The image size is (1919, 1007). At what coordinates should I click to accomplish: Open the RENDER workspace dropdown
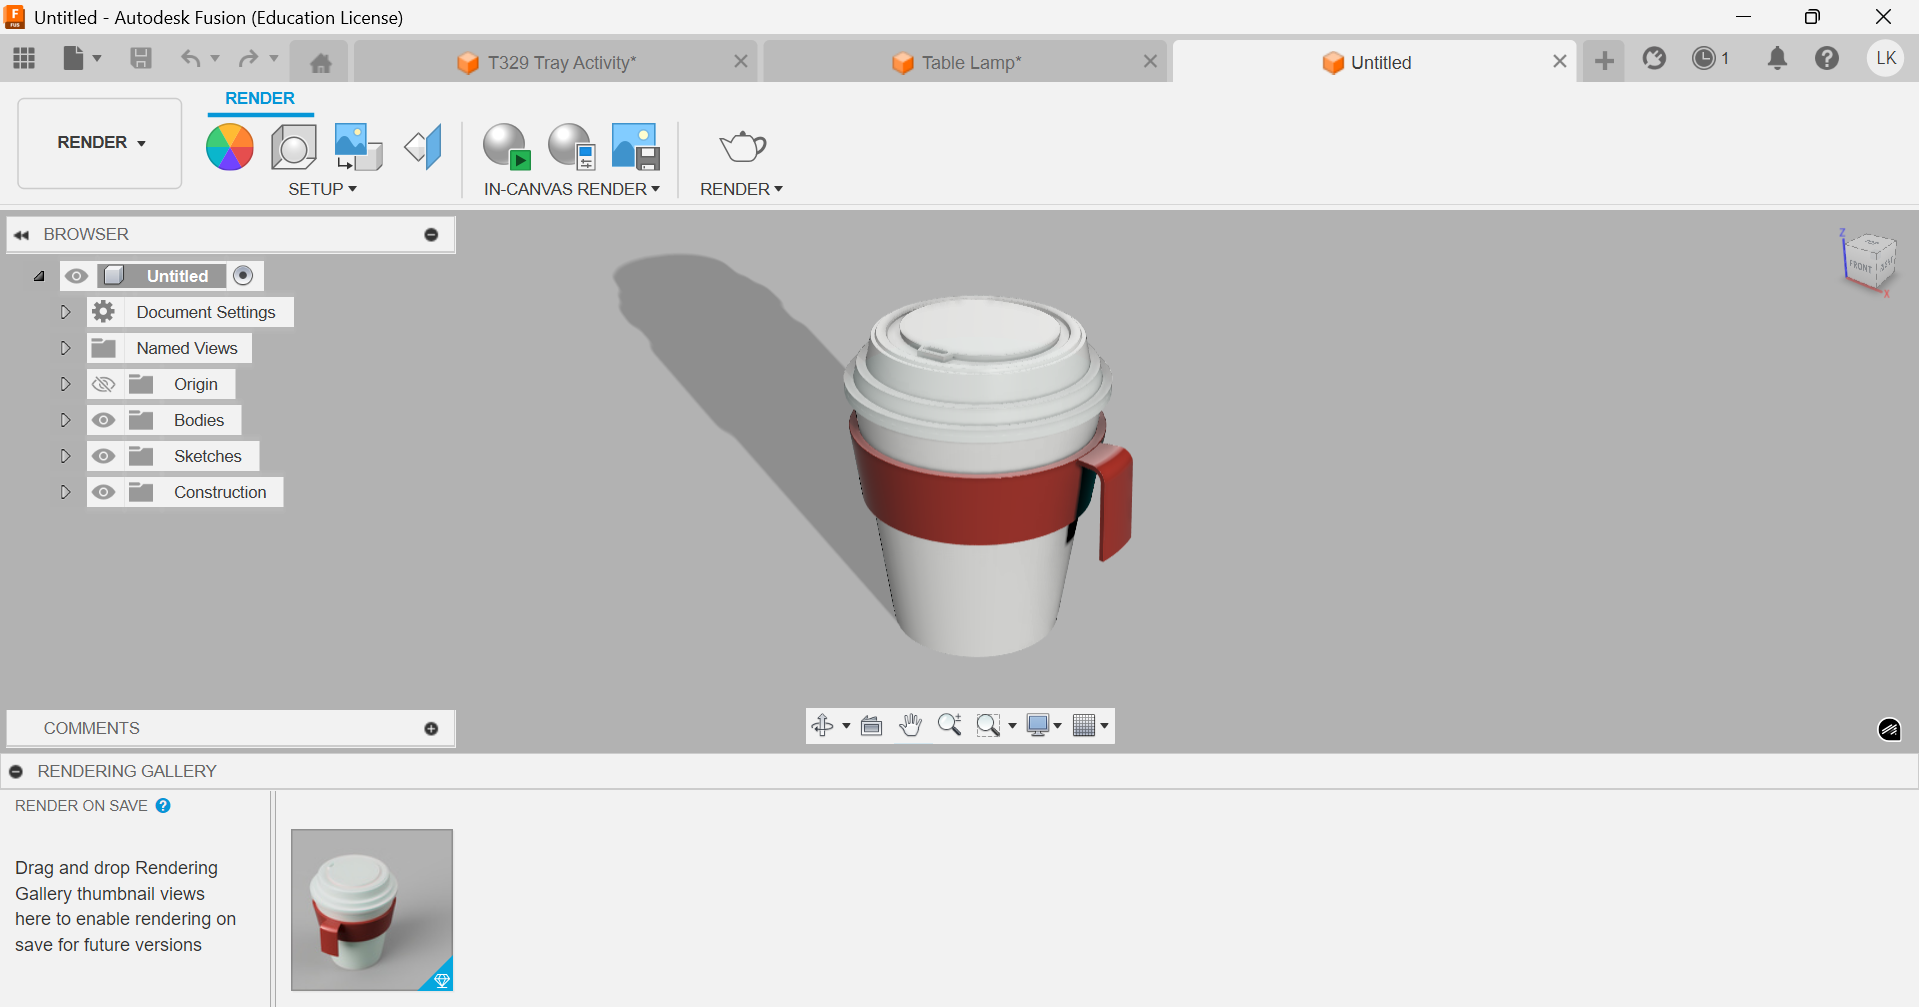(x=100, y=143)
